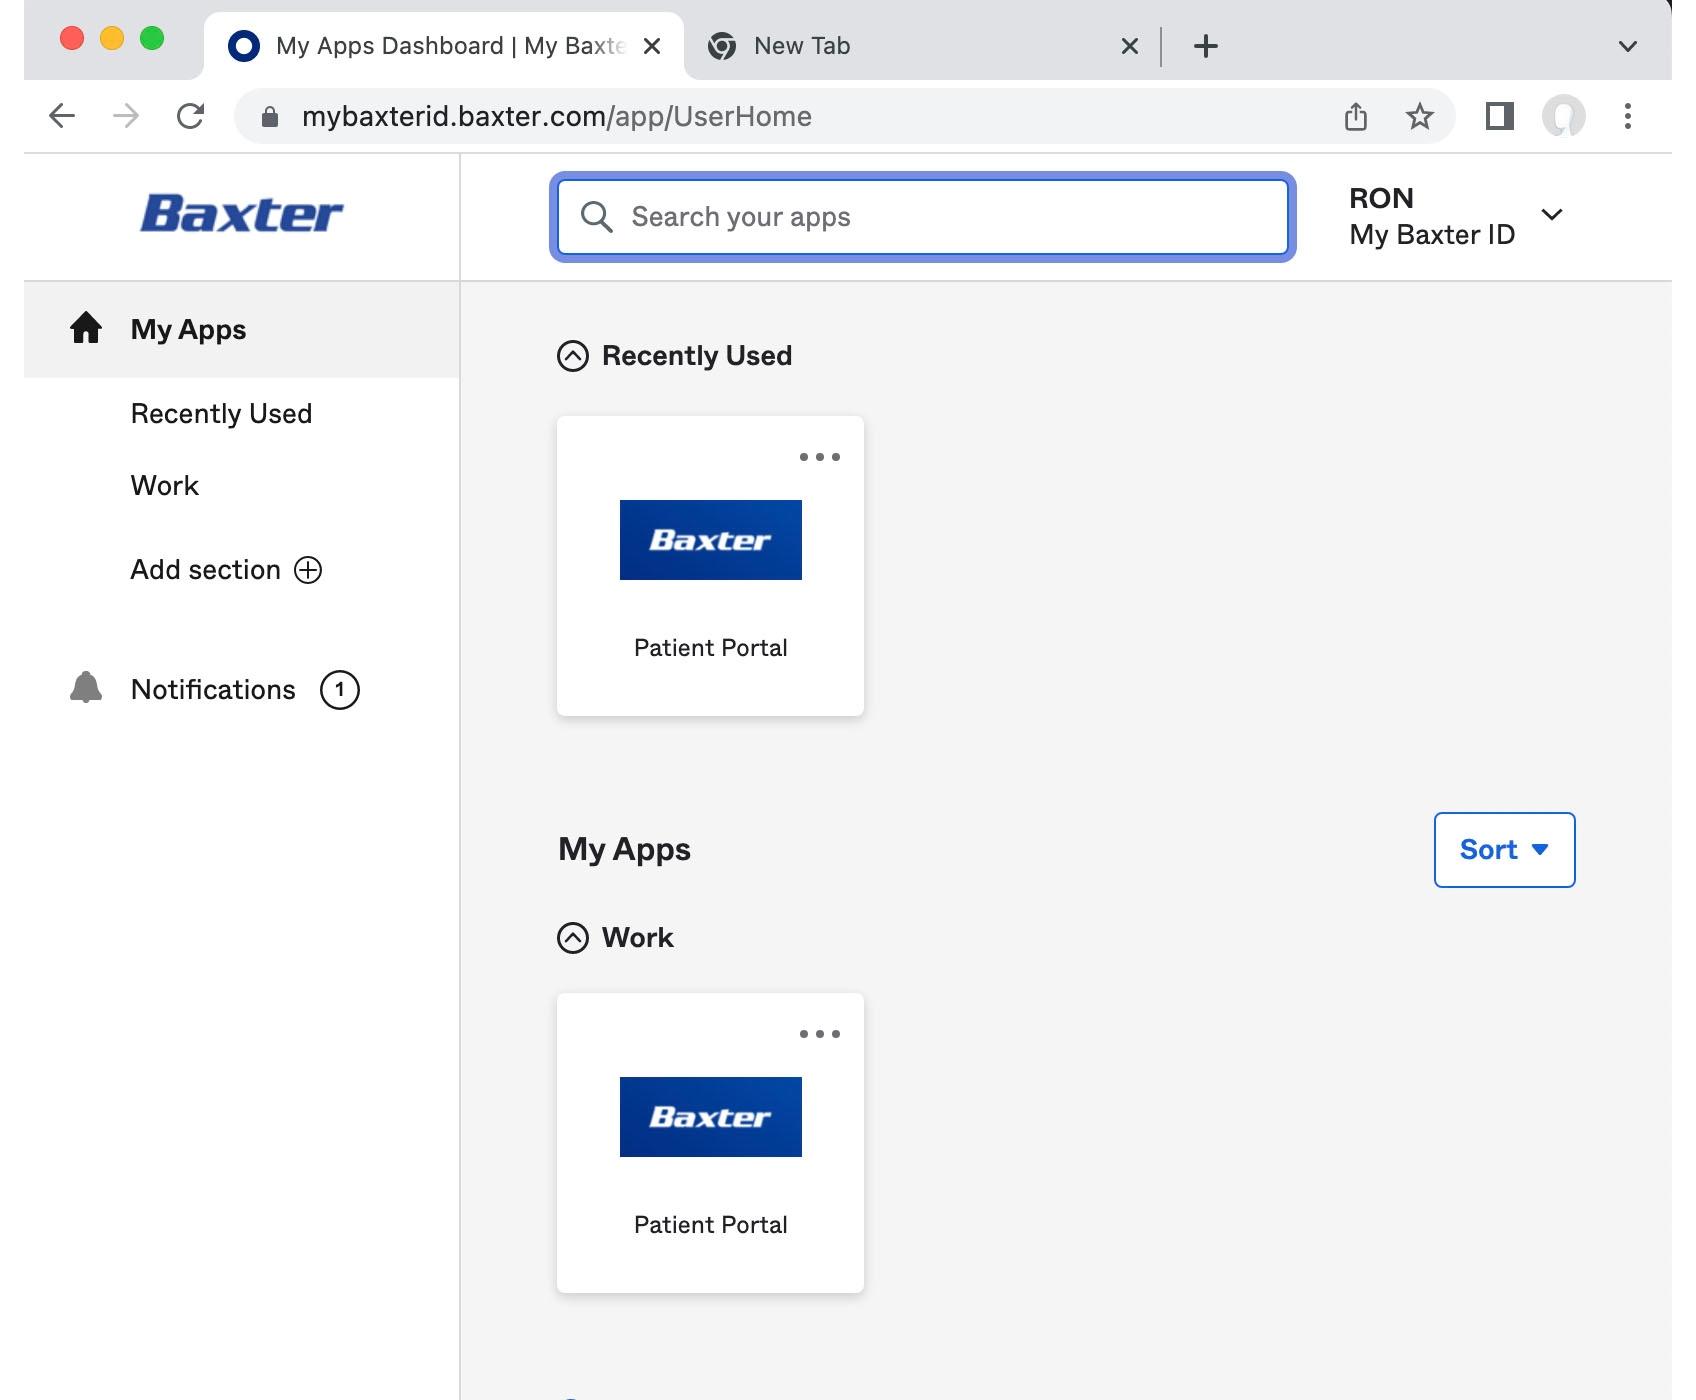Image resolution: width=1696 pixels, height=1400 pixels.
Task: Click the Notifications bell icon
Action: (86, 688)
